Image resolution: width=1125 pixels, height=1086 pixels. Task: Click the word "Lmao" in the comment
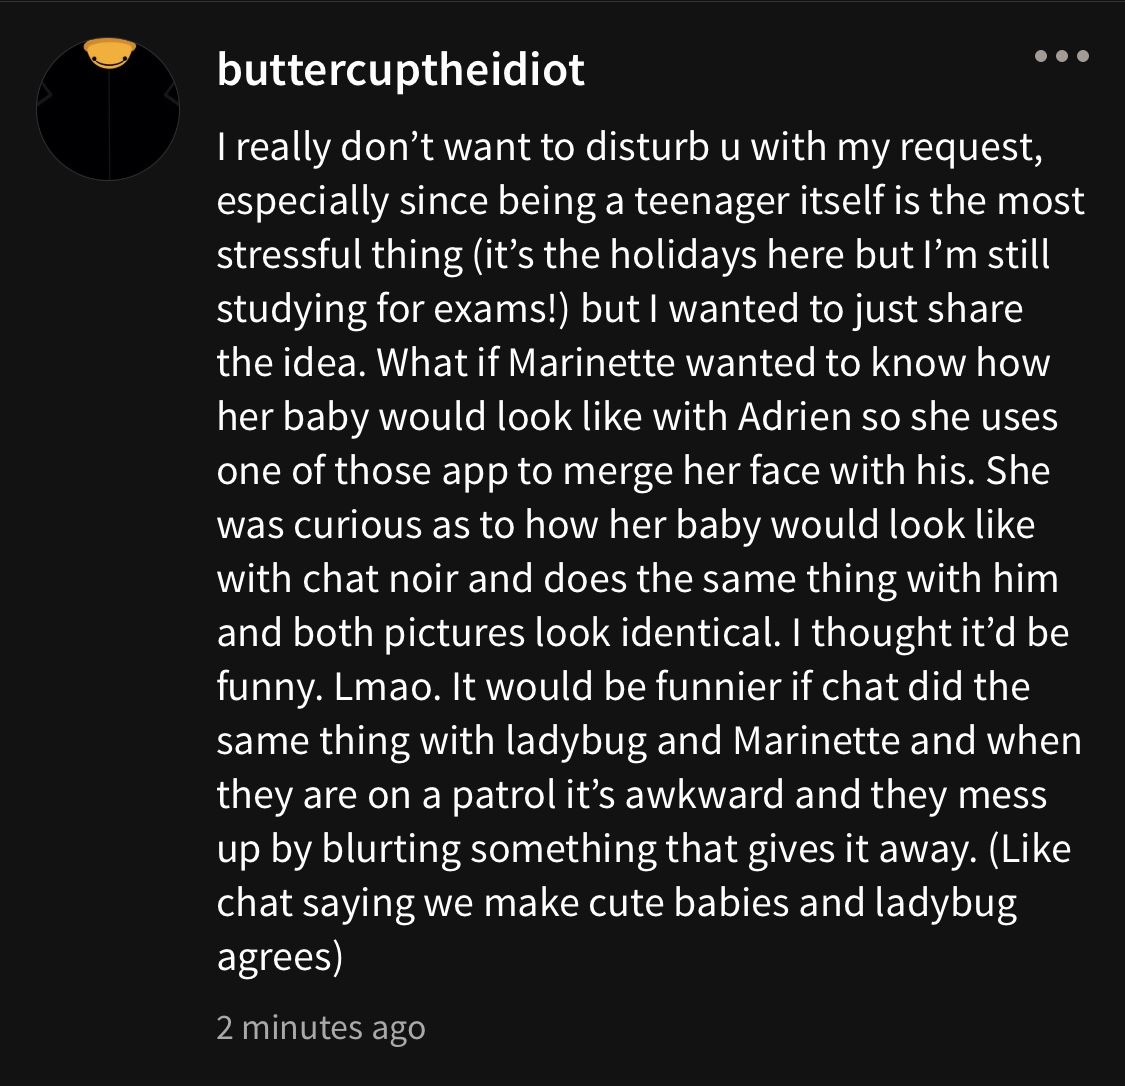[385, 686]
